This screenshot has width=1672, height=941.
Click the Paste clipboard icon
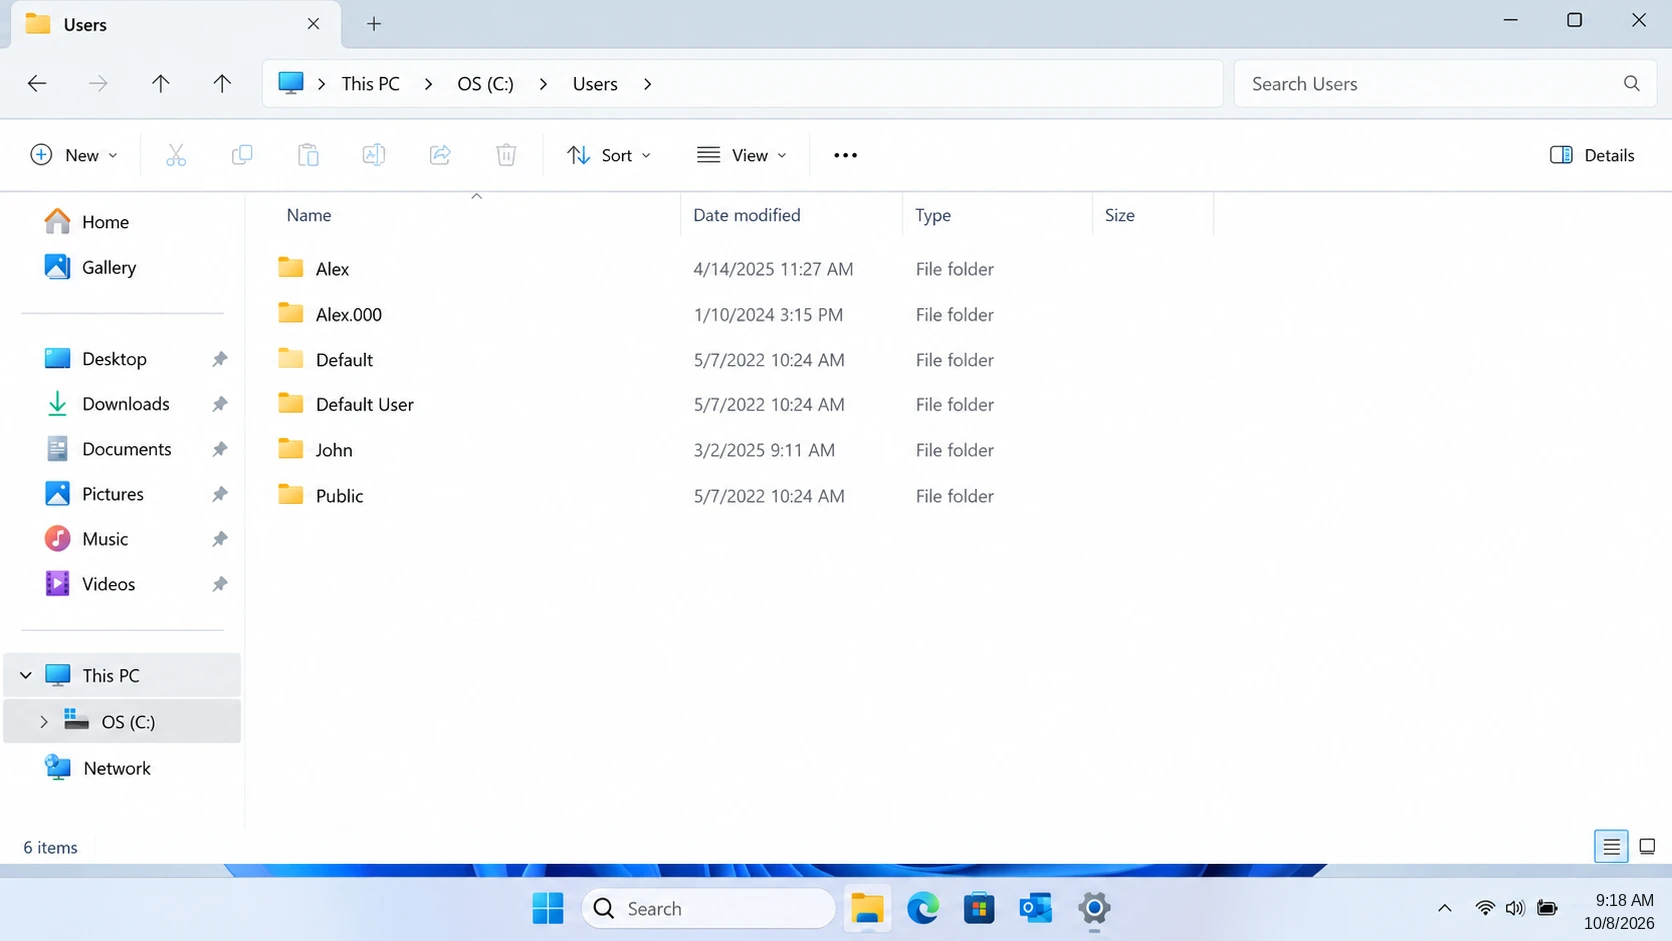308,155
